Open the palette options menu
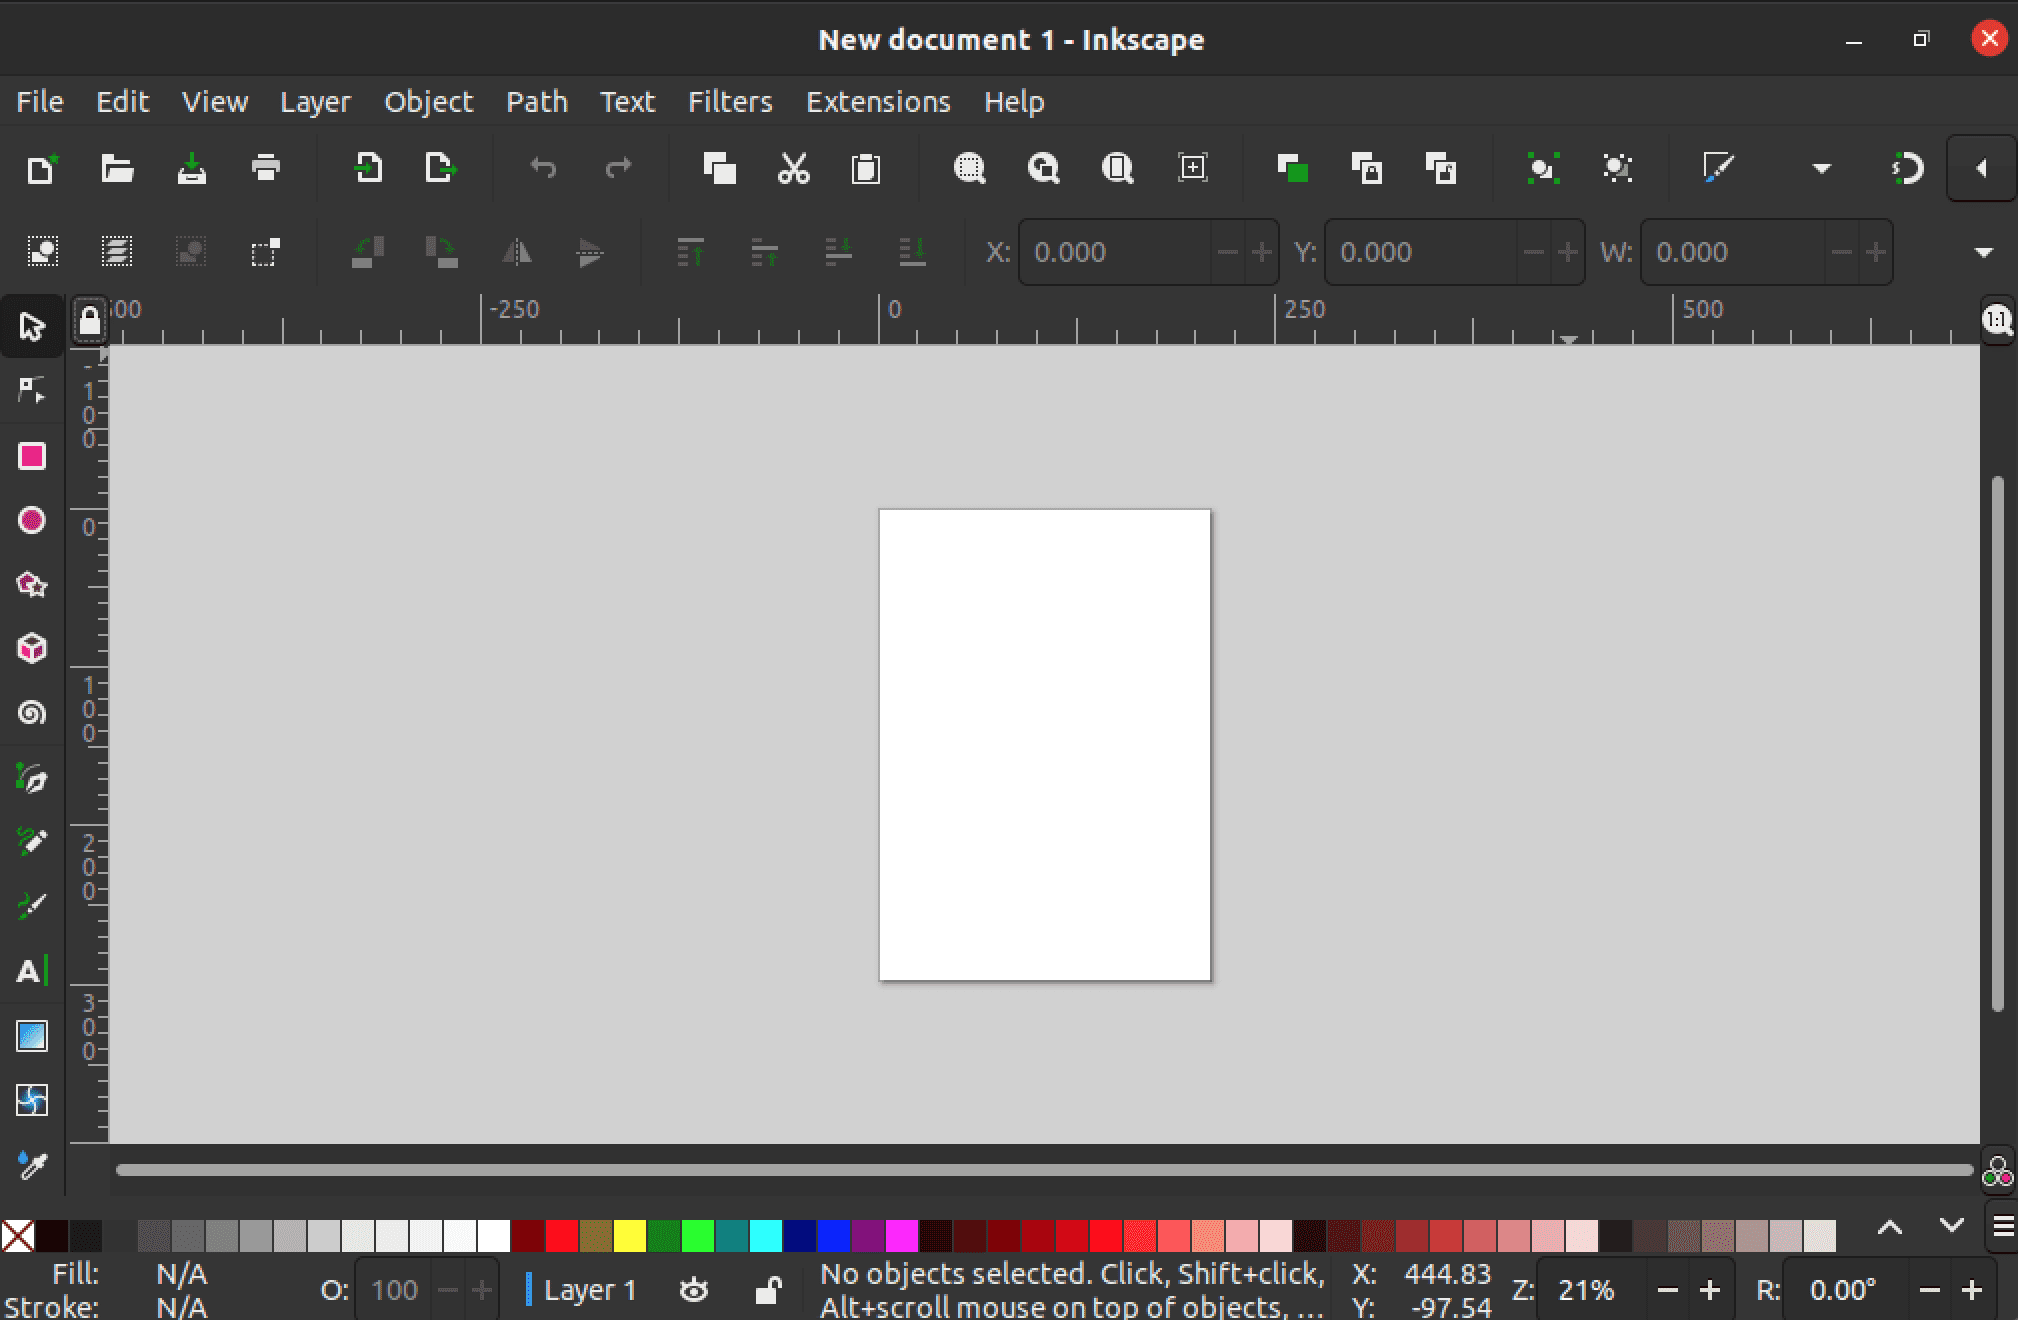 (2003, 1226)
